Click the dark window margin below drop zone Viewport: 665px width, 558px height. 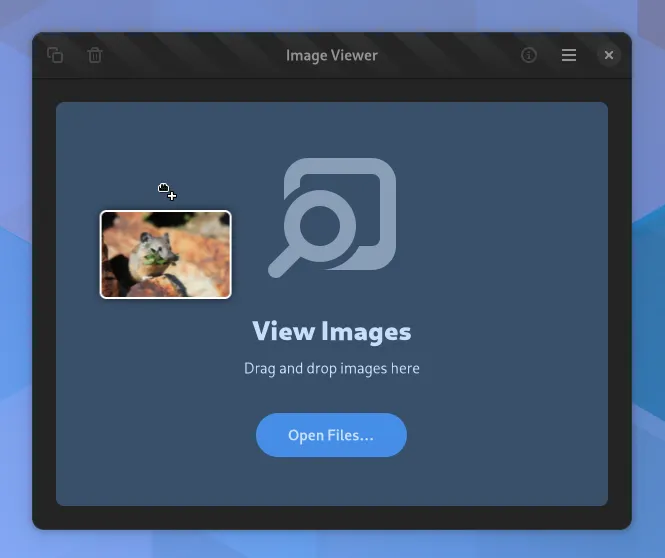[x=331, y=518]
